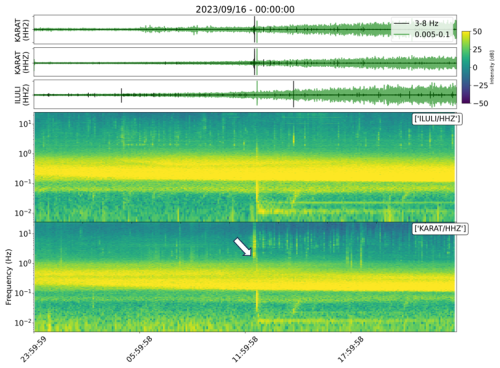
Task: Click the KARAT HH2 waveform panel
Action: [x=245, y=29]
